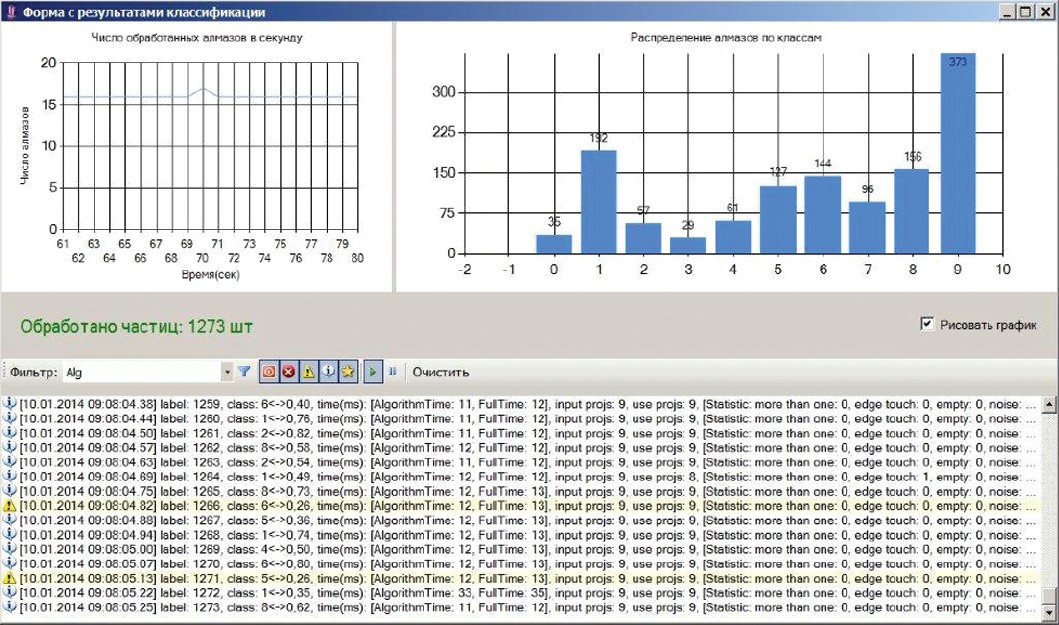Toggle the blue info filter icon
The height and width of the screenshot is (625, 1059).
pyautogui.click(x=328, y=372)
